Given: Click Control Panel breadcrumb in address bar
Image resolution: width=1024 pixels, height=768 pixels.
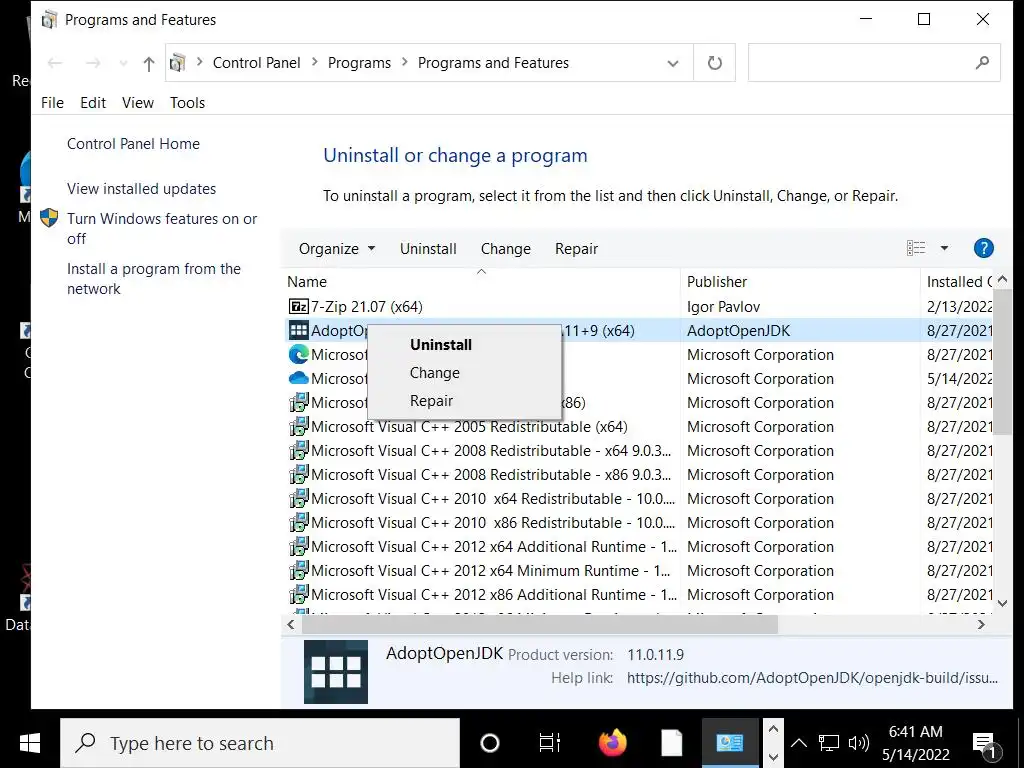Looking at the screenshot, I should click(x=257, y=63).
